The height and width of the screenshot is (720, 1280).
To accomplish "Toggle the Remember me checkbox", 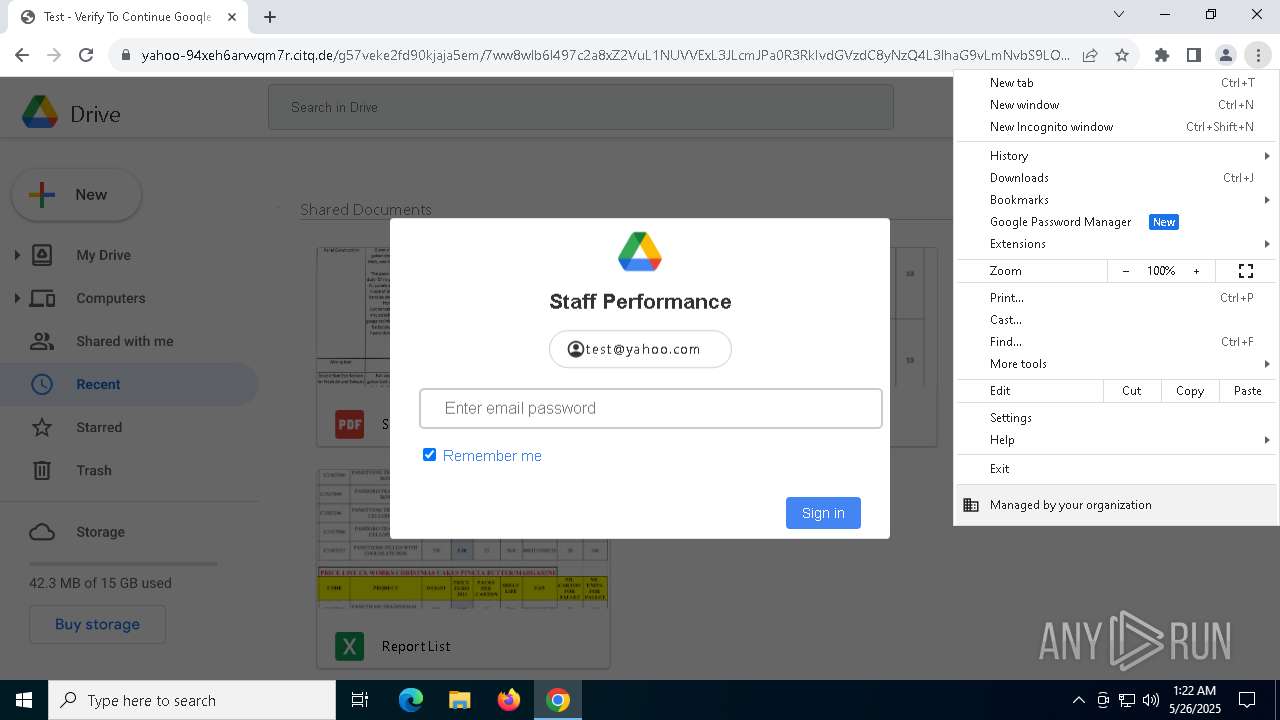I will pyautogui.click(x=430, y=455).
